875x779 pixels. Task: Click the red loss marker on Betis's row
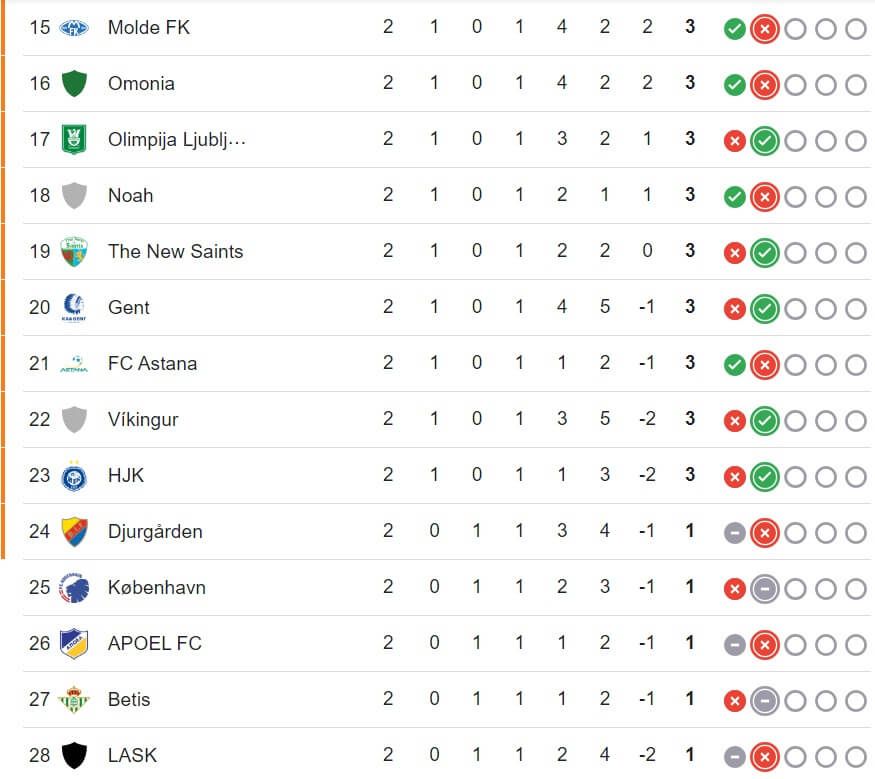735,700
